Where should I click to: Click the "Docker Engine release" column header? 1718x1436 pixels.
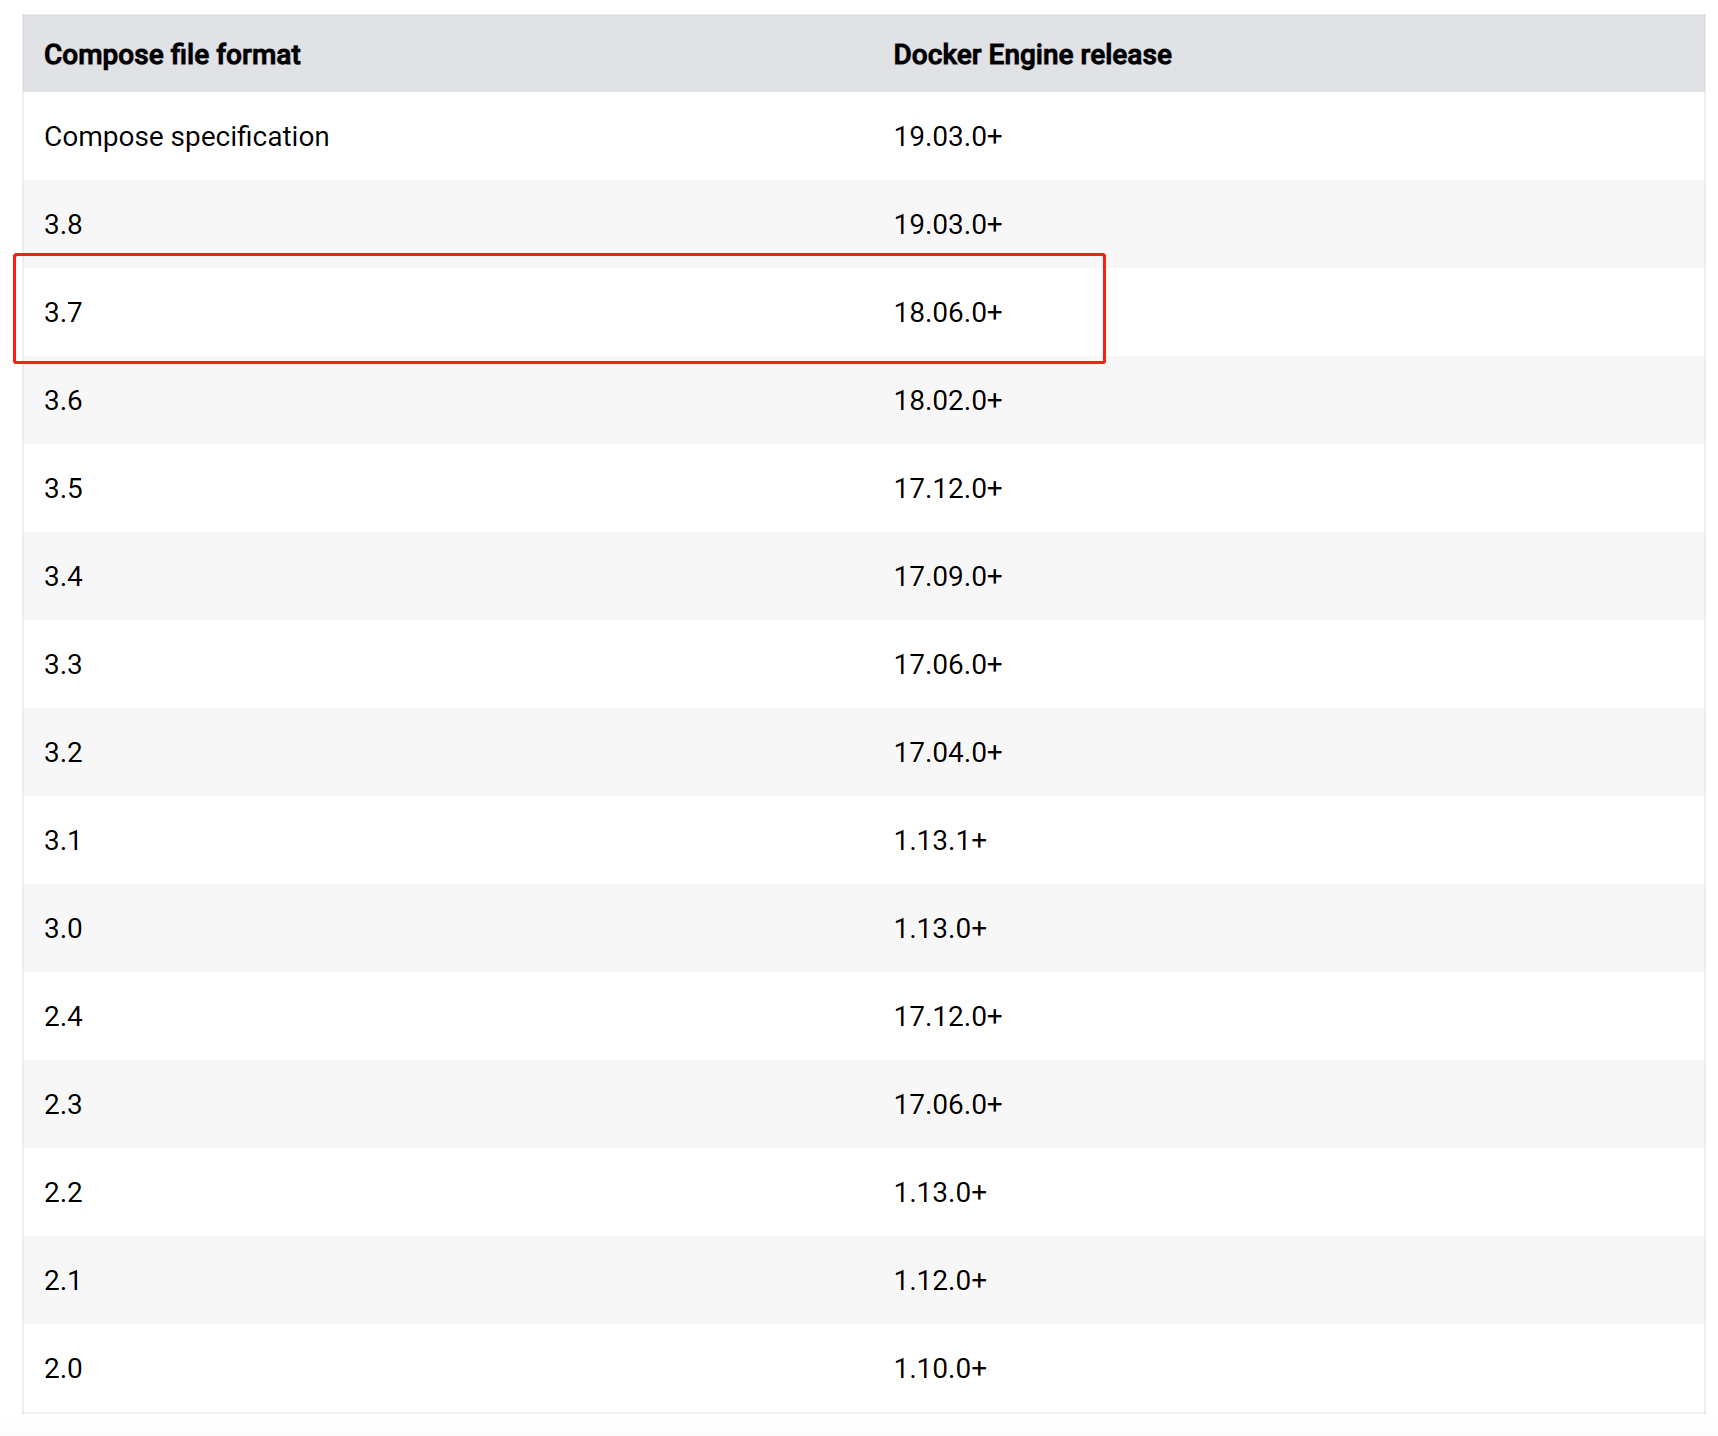[1032, 55]
